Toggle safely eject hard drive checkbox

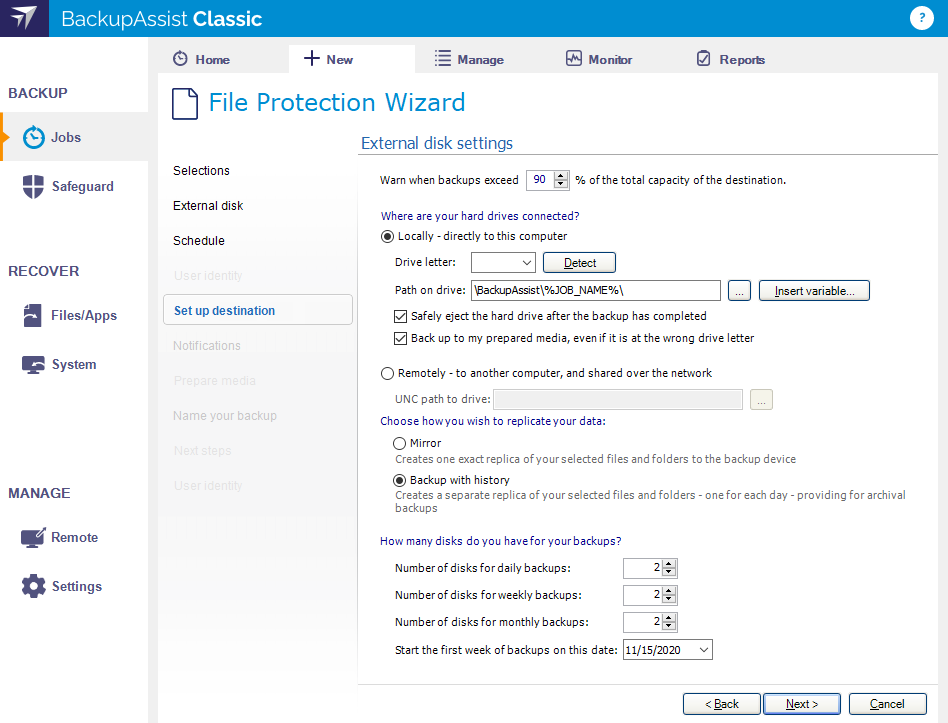(x=400, y=316)
